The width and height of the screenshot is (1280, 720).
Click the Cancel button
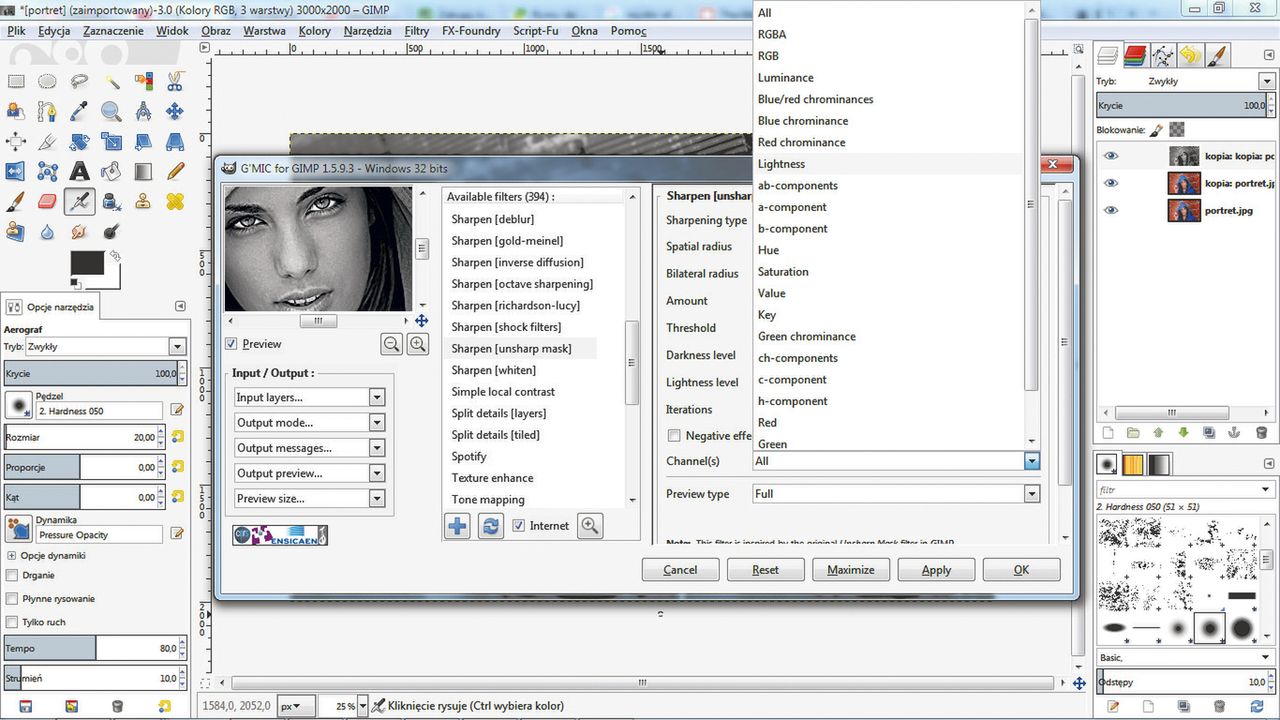(x=680, y=570)
